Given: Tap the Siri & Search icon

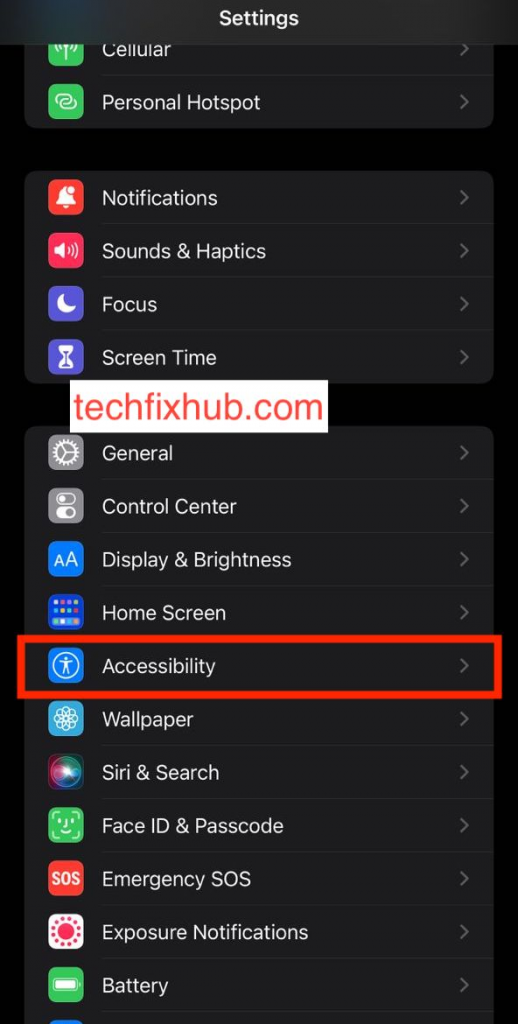Looking at the screenshot, I should tap(65, 772).
